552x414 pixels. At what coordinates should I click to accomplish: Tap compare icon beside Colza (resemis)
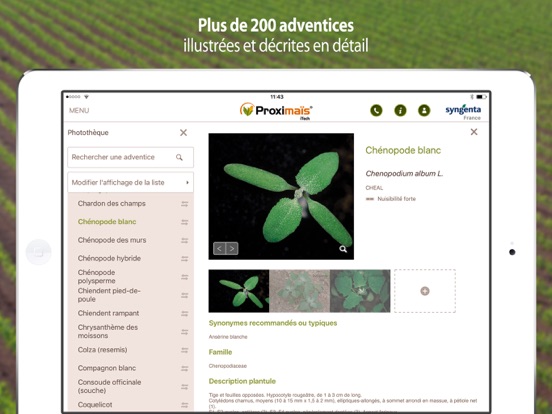[185, 350]
